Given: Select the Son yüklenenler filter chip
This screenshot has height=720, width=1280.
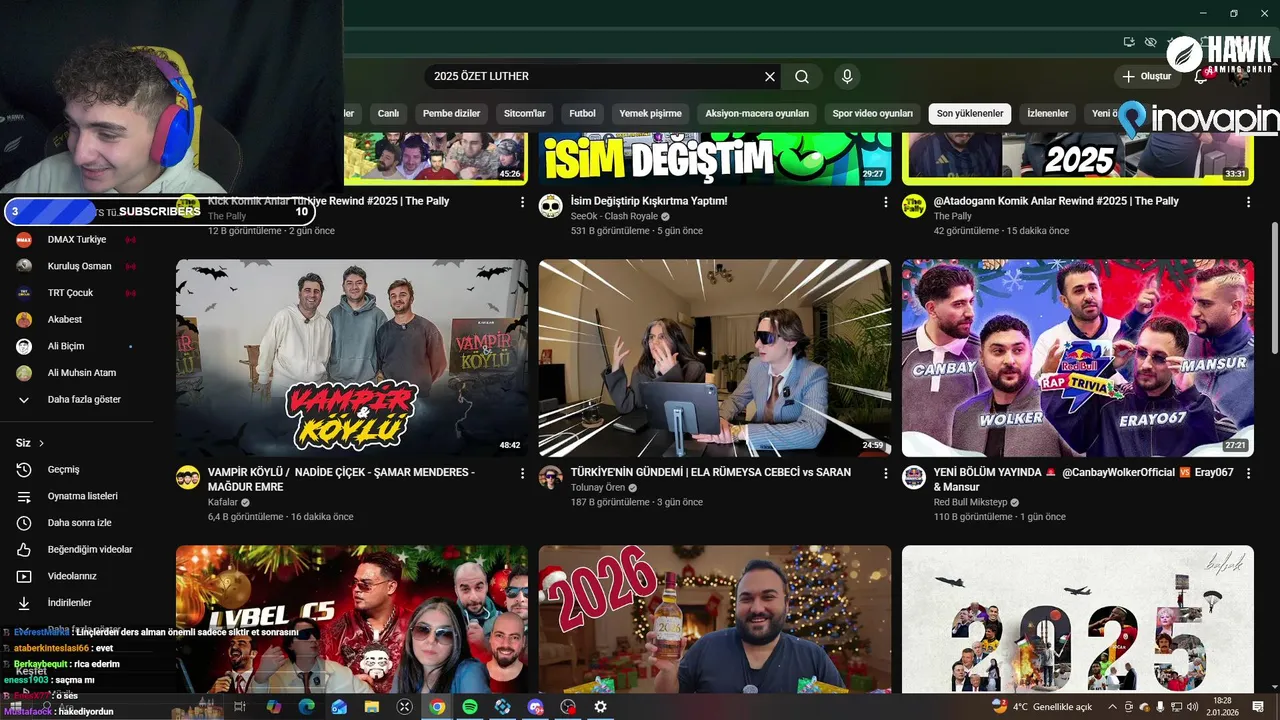Looking at the screenshot, I should coord(970,114).
